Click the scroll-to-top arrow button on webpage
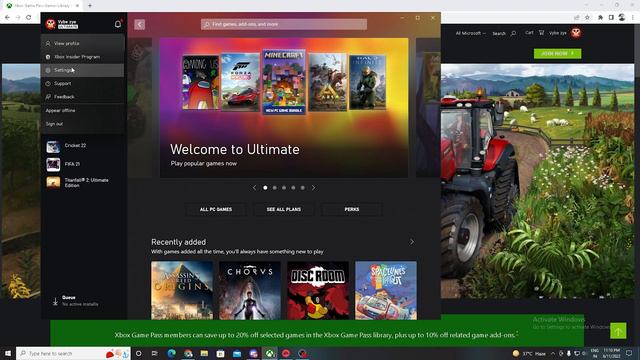Image resolution: width=640 pixels, height=360 pixels. coord(618,331)
